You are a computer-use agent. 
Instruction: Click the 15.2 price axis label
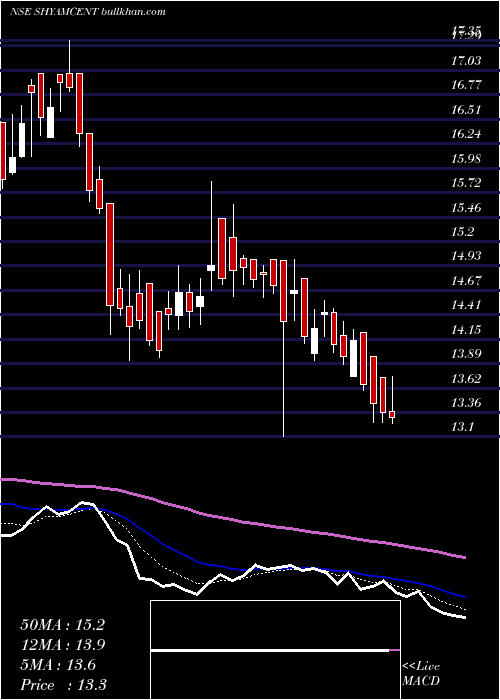tap(462, 232)
